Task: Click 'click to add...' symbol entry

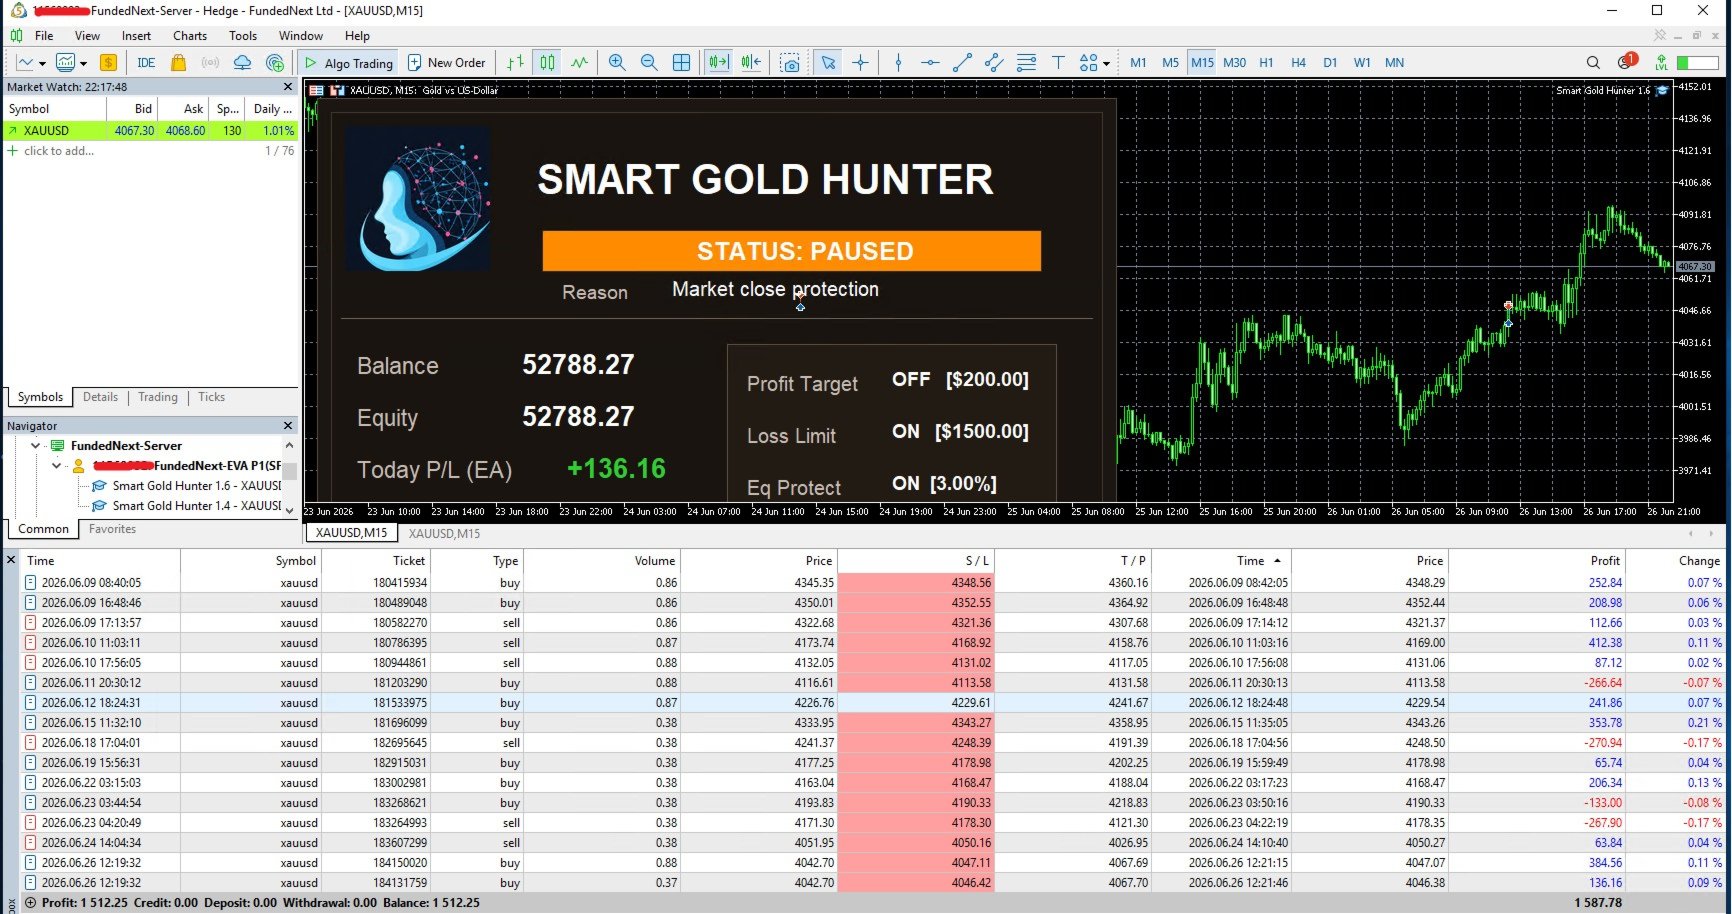Action: click(x=59, y=151)
